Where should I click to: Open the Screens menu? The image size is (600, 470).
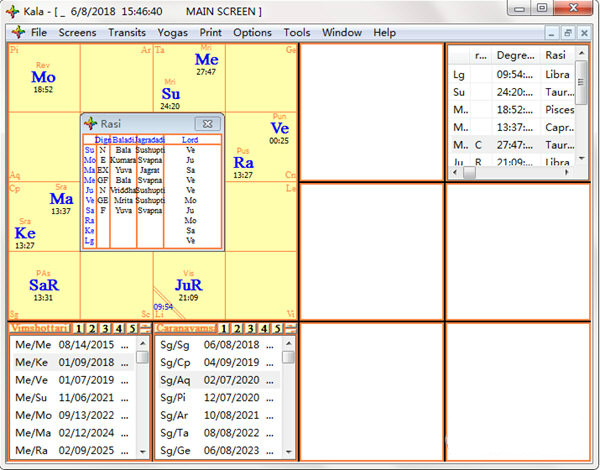click(x=77, y=32)
